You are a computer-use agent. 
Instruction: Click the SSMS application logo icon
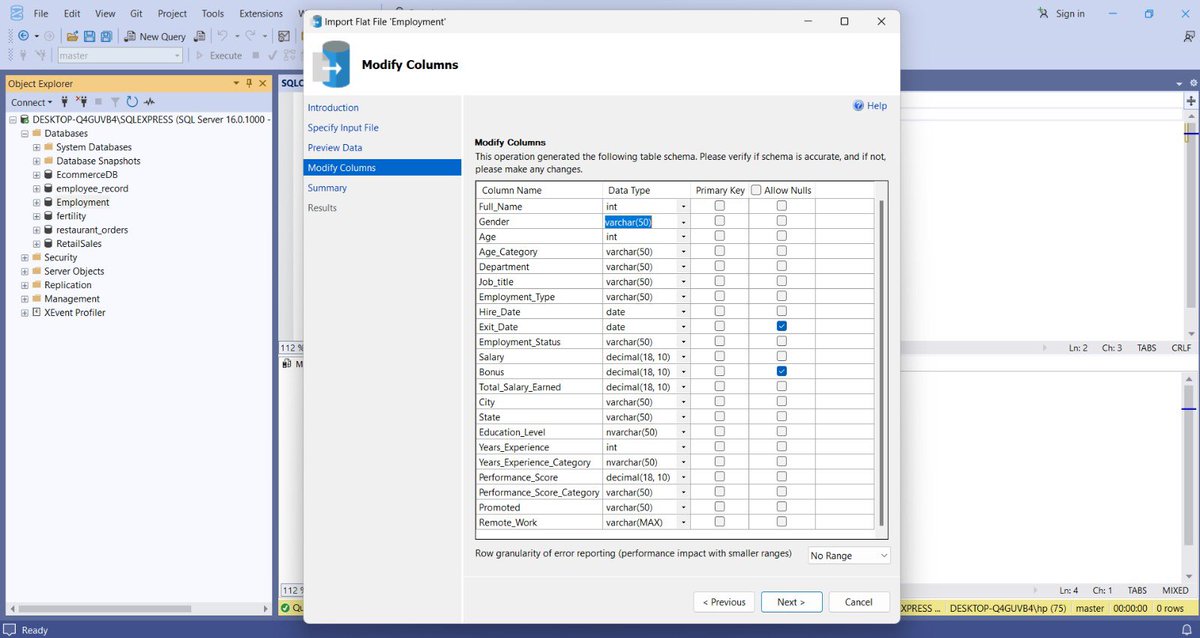click(x=15, y=13)
